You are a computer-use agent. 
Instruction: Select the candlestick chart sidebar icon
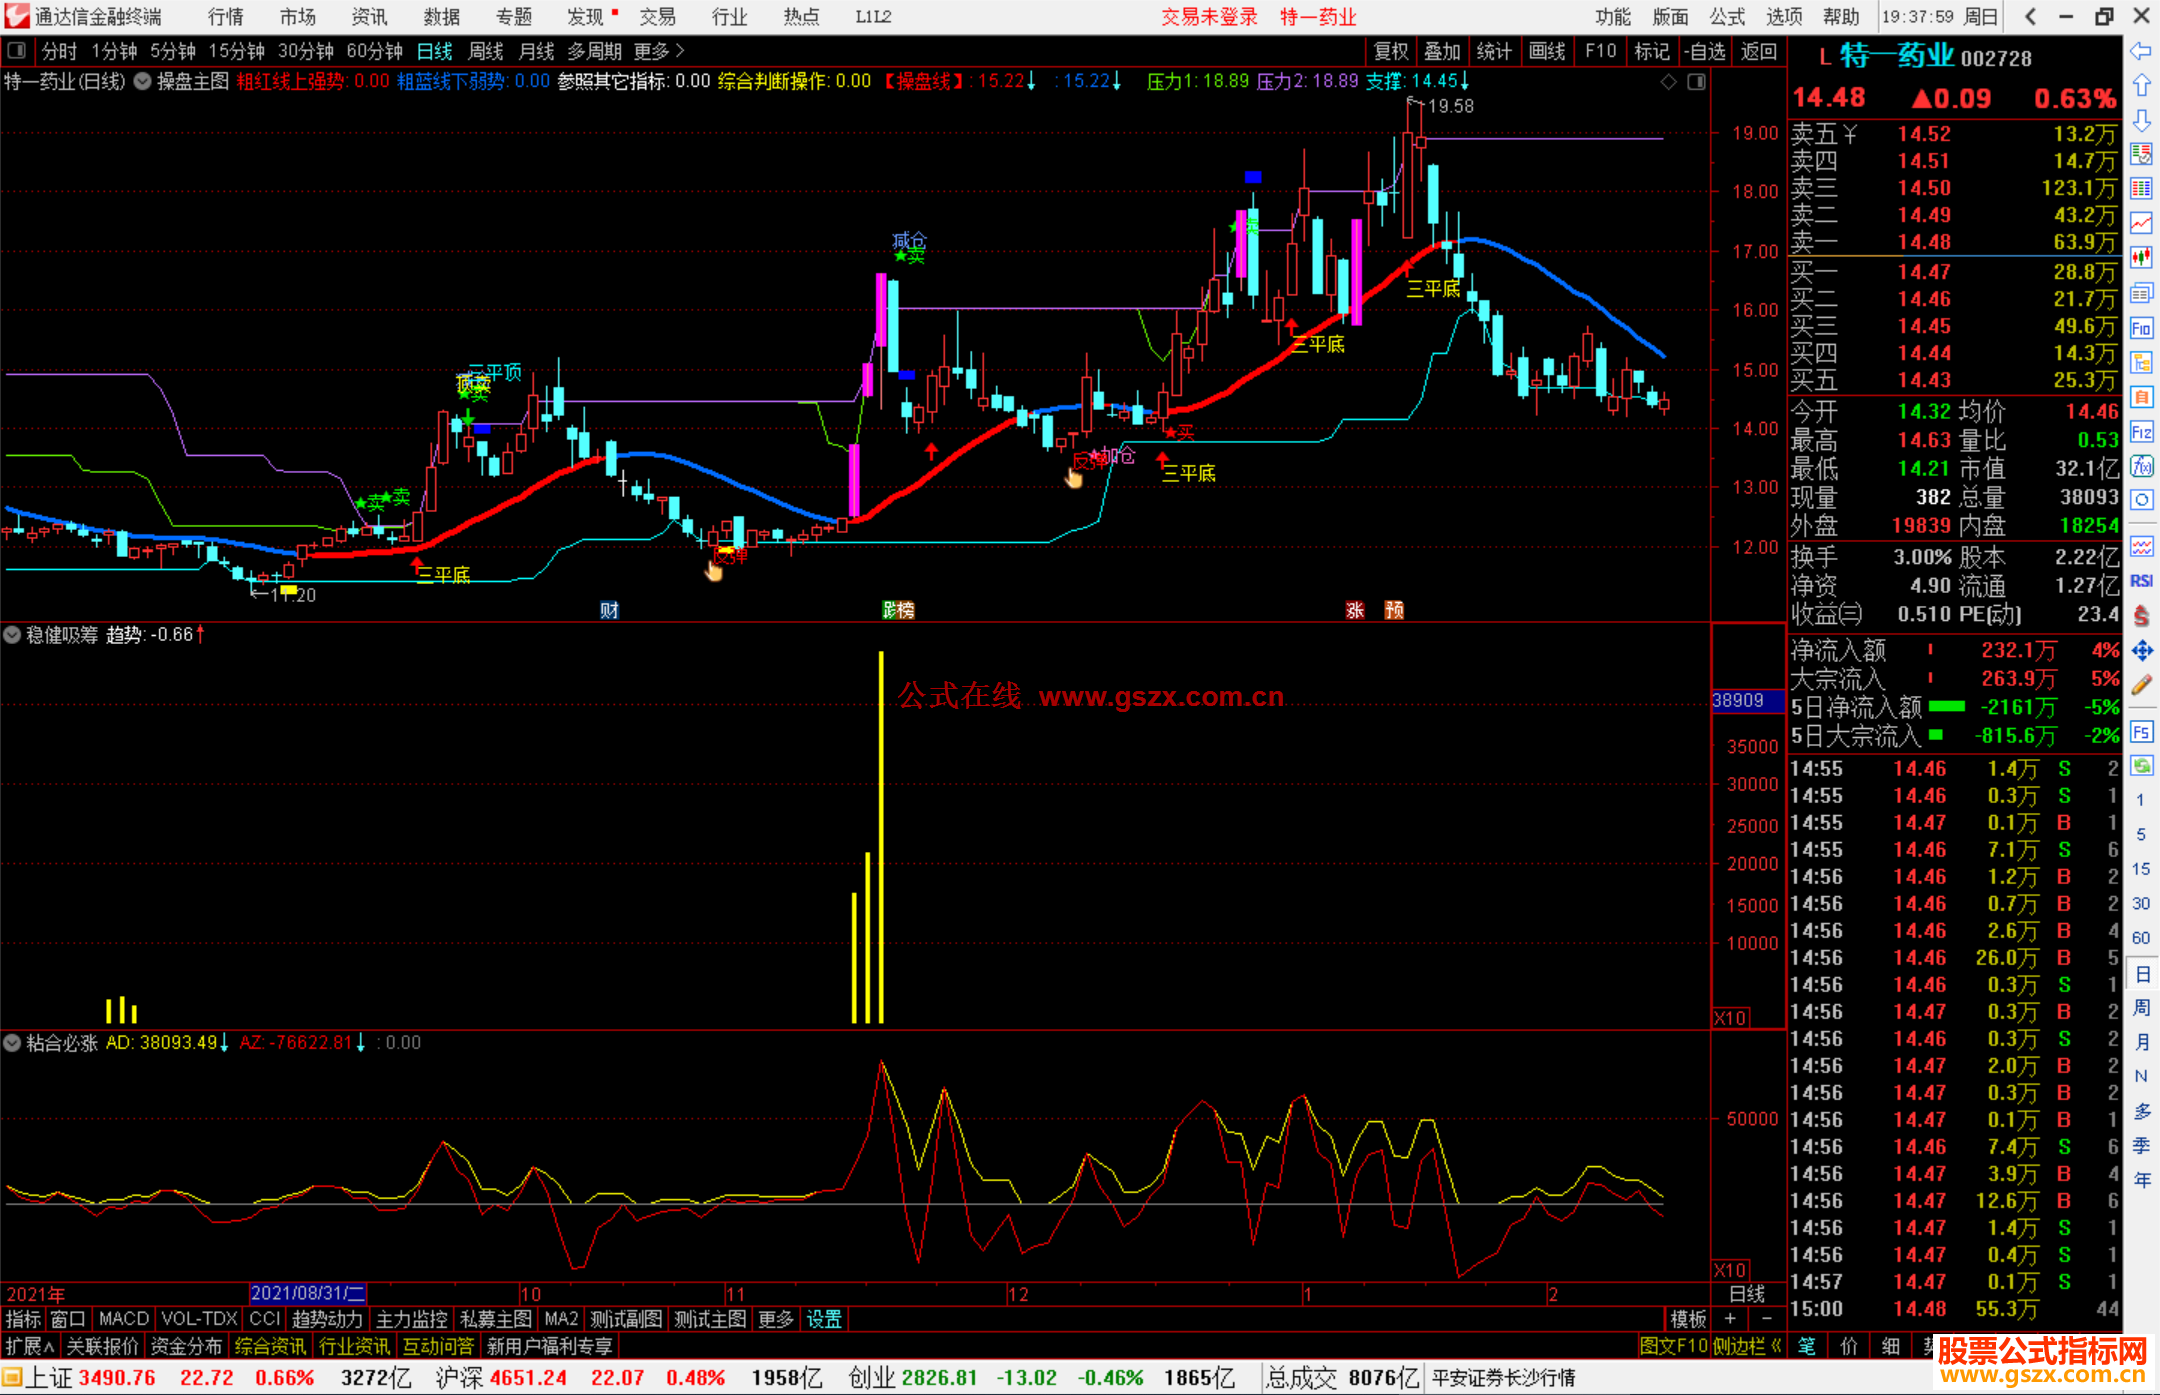tap(2141, 258)
